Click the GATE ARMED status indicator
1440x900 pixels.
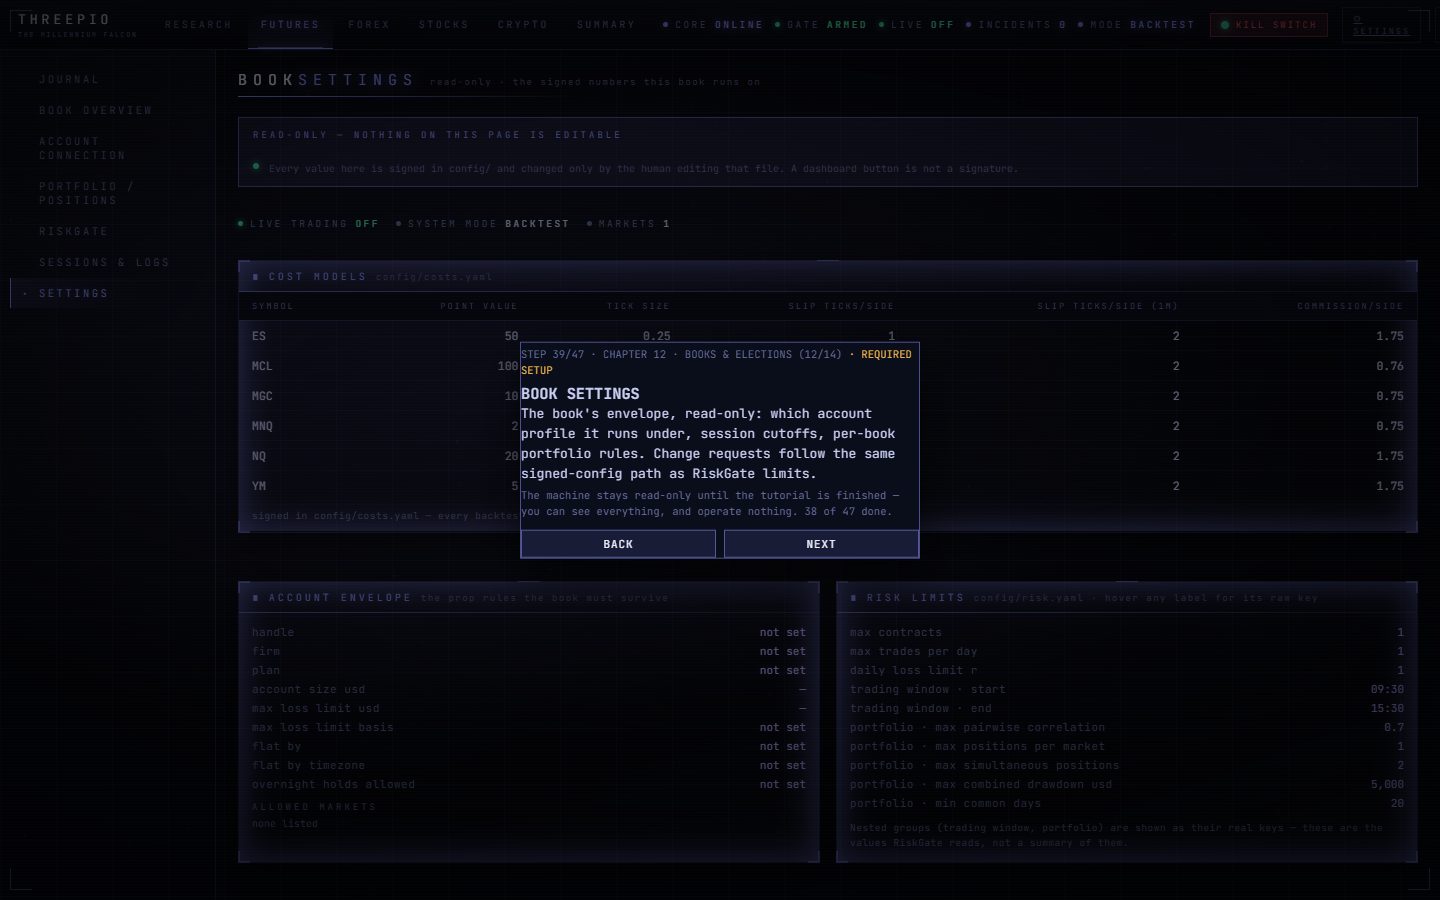point(821,25)
